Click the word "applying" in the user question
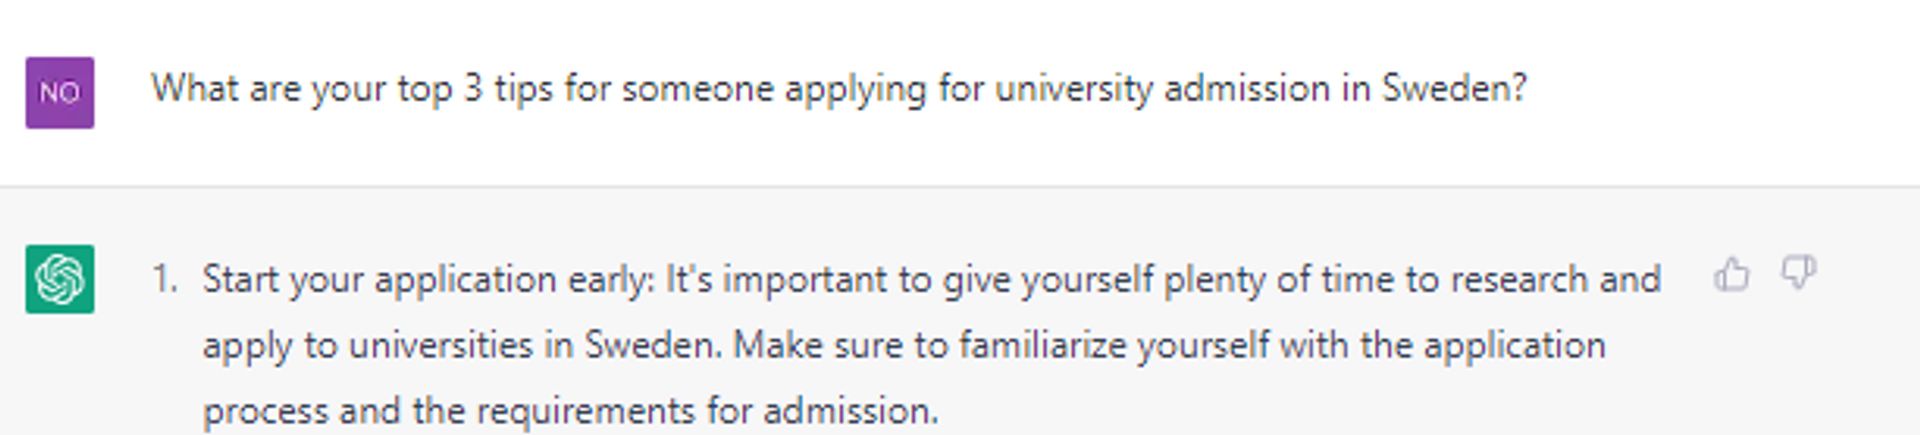 pos(855,89)
